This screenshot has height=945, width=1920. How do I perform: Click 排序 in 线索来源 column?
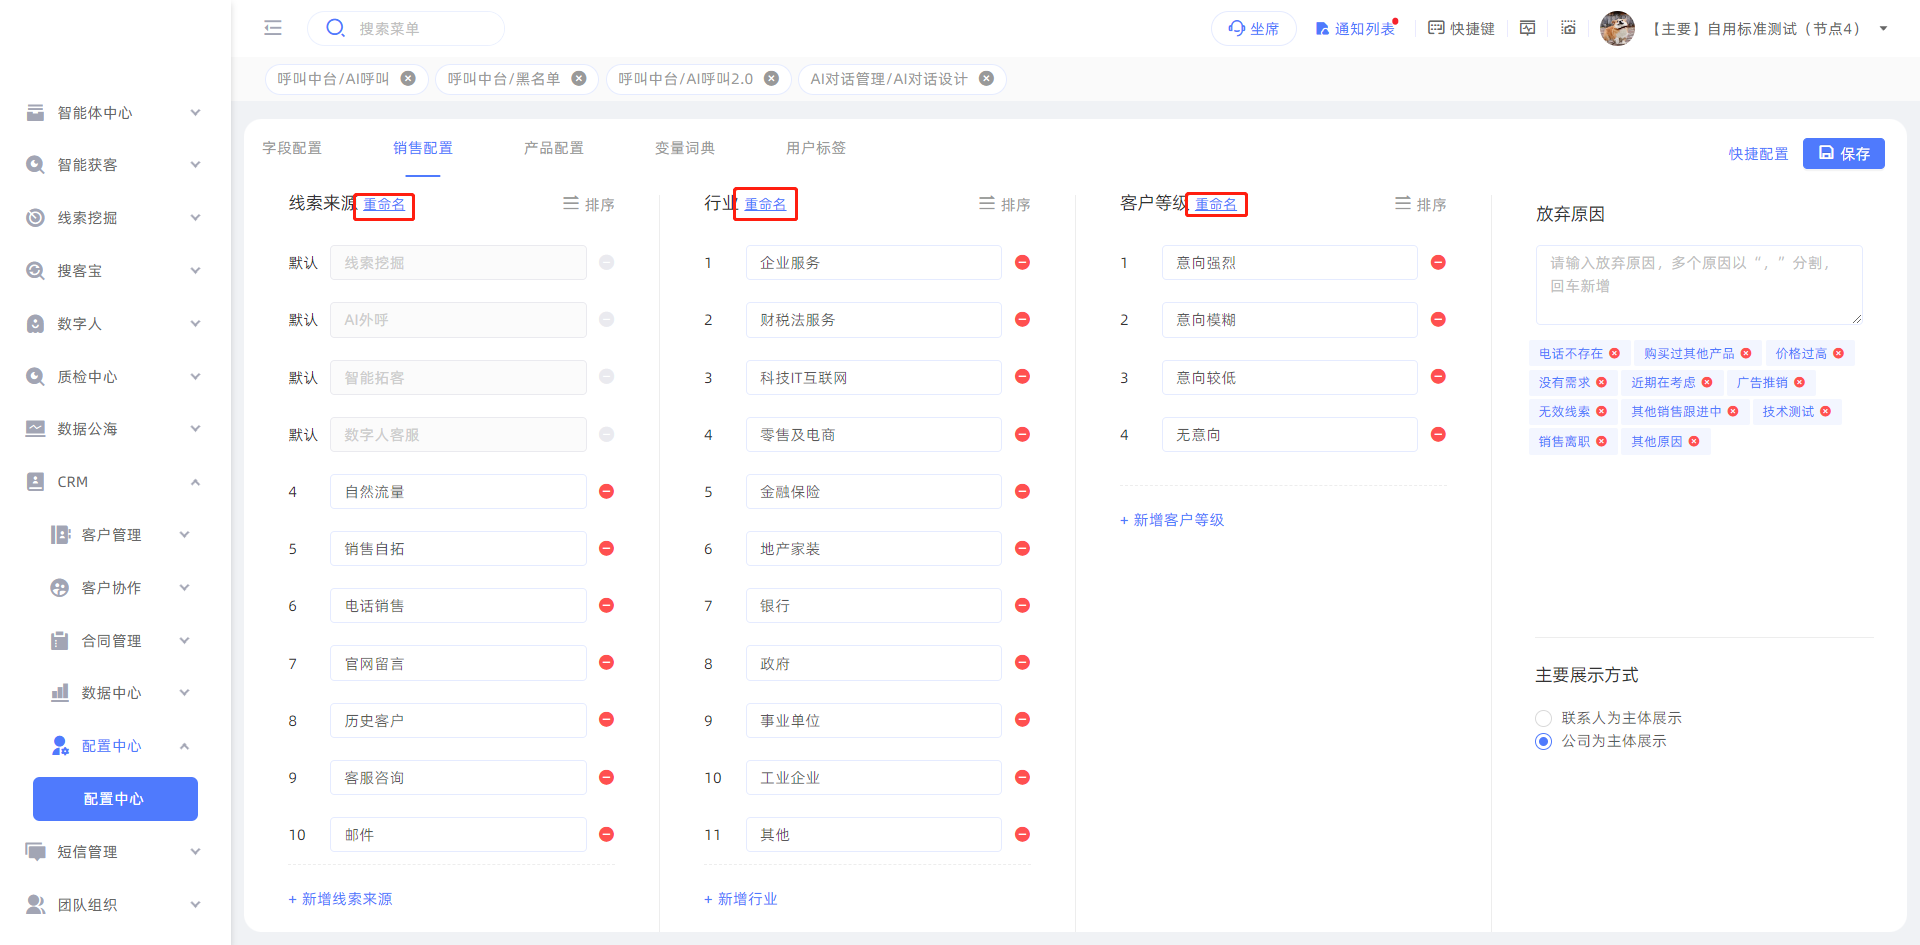click(589, 204)
